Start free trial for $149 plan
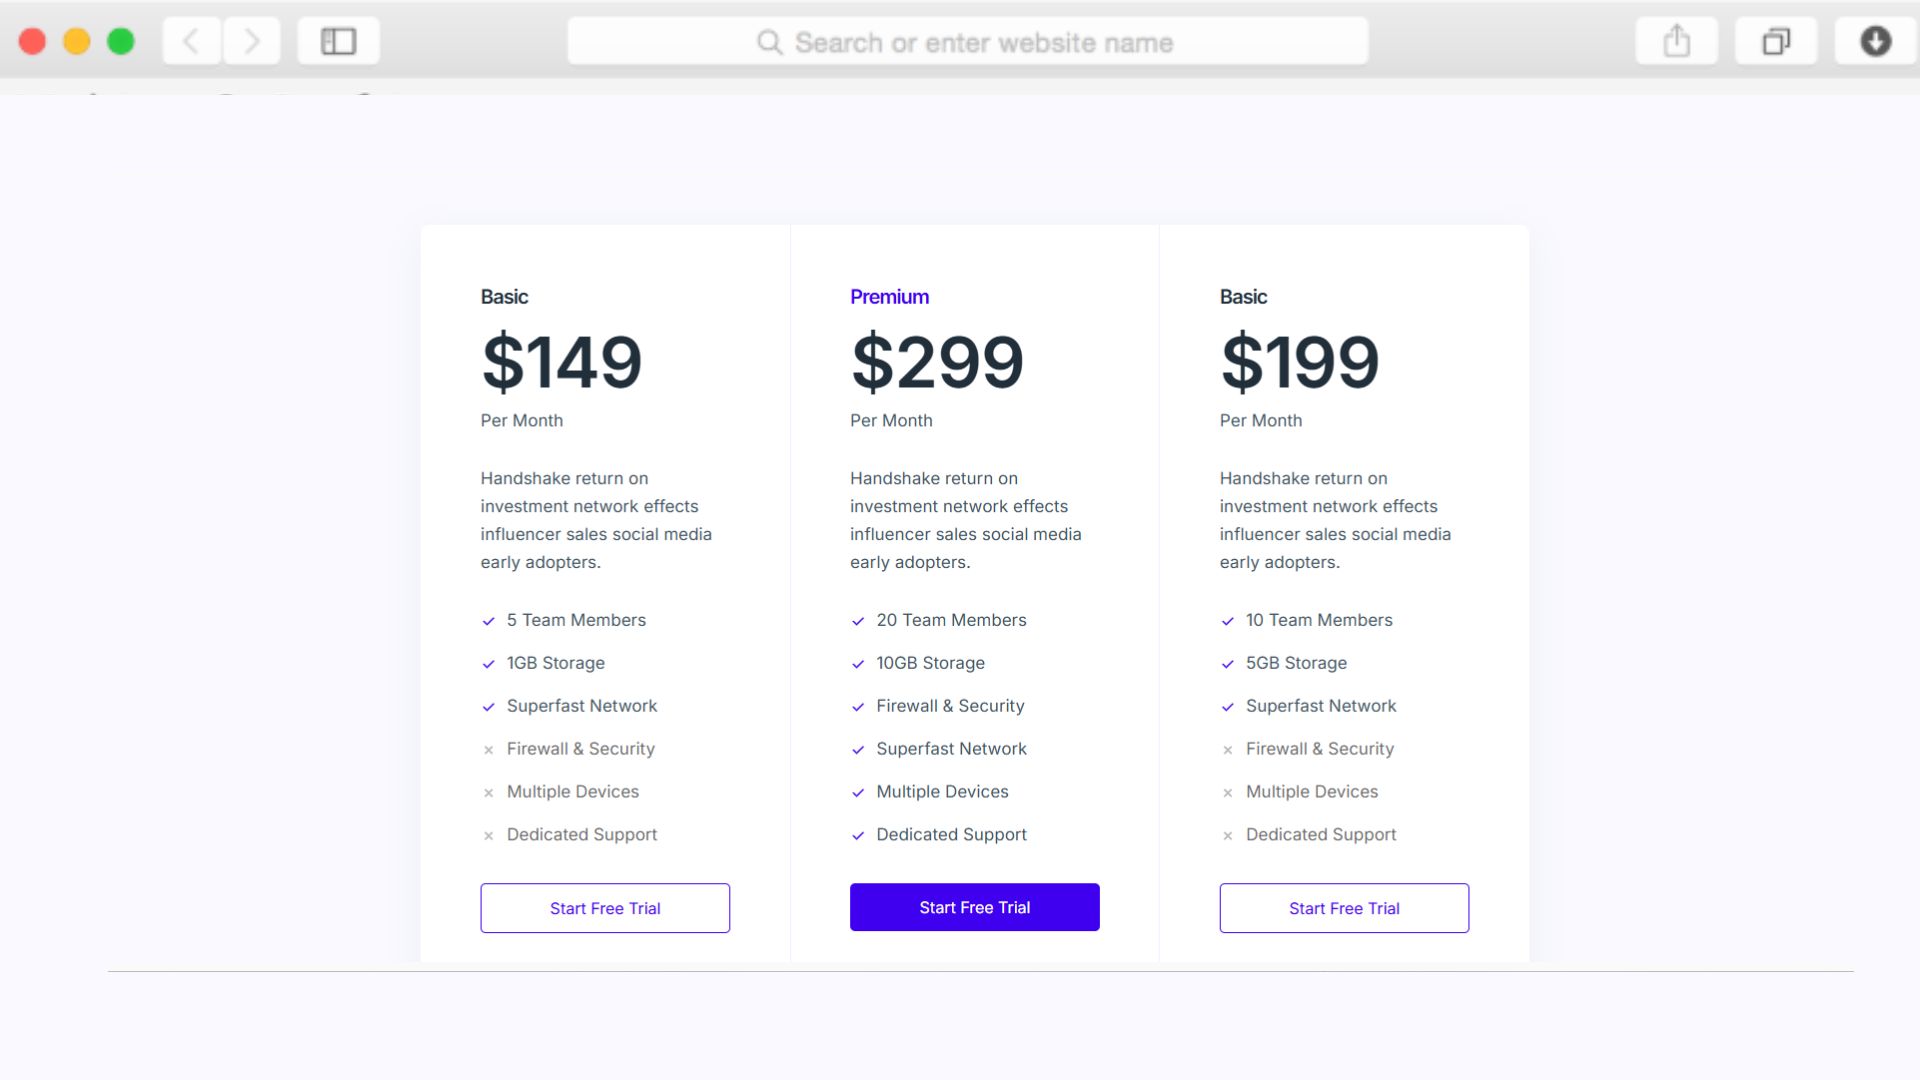Image resolution: width=1920 pixels, height=1080 pixels. [x=605, y=908]
